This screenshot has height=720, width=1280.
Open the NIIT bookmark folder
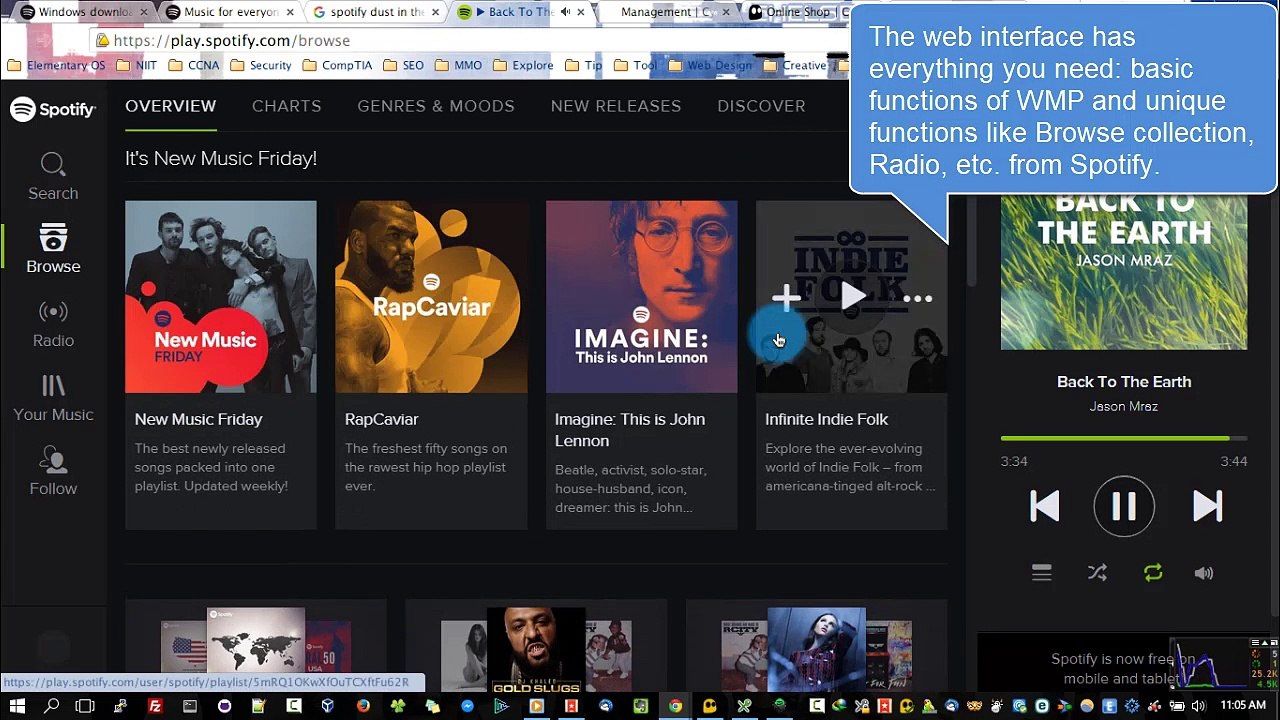coord(137,65)
